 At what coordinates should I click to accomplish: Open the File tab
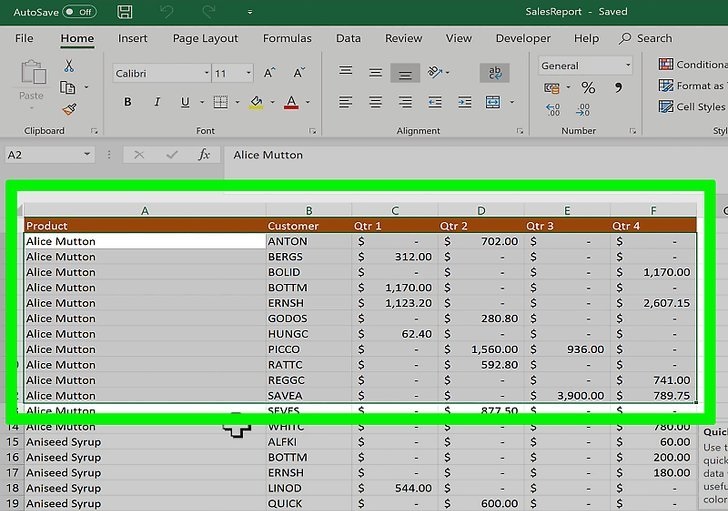[x=24, y=38]
